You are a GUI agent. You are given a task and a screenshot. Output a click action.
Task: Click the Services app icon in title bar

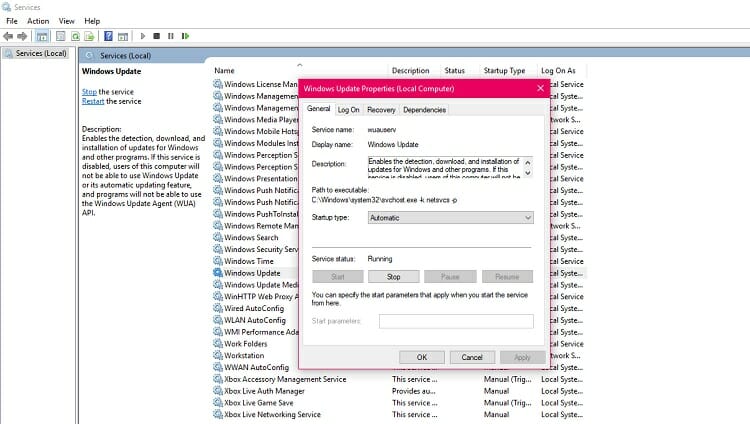(x=6, y=7)
